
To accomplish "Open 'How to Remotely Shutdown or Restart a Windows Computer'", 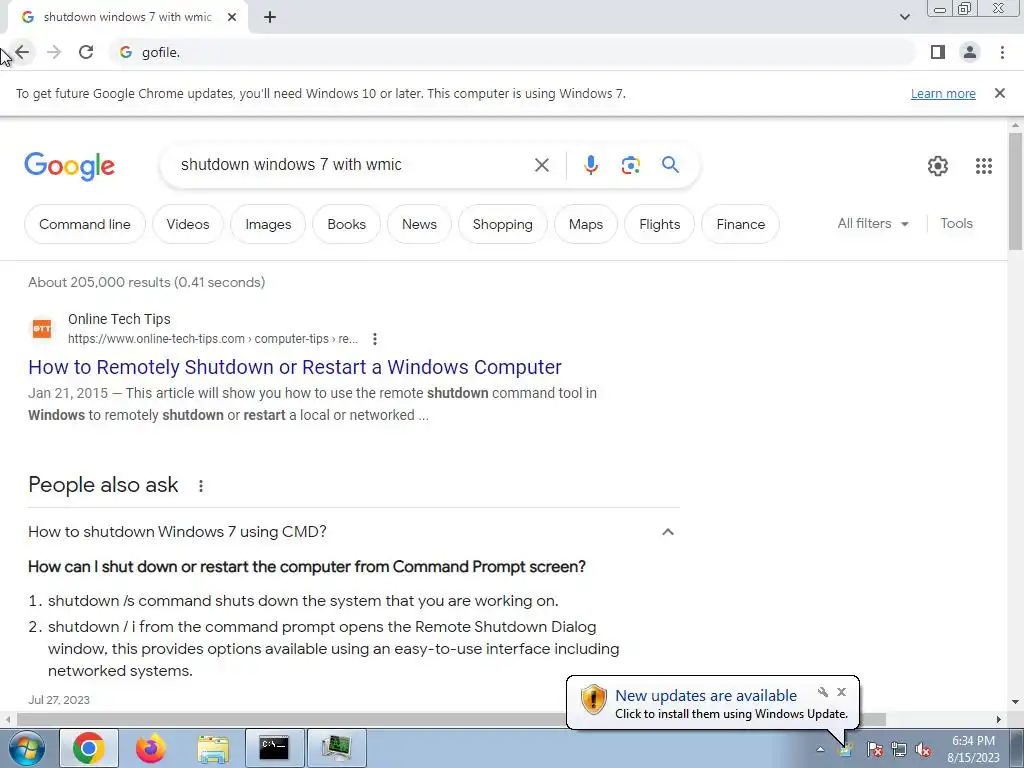I will click(x=295, y=367).
